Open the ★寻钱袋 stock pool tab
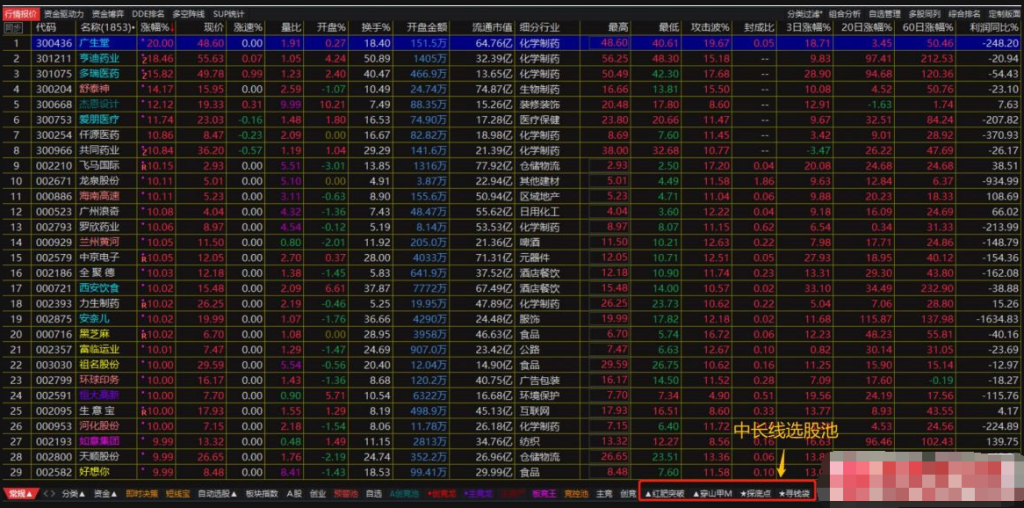The image size is (1024, 508). tap(795, 493)
